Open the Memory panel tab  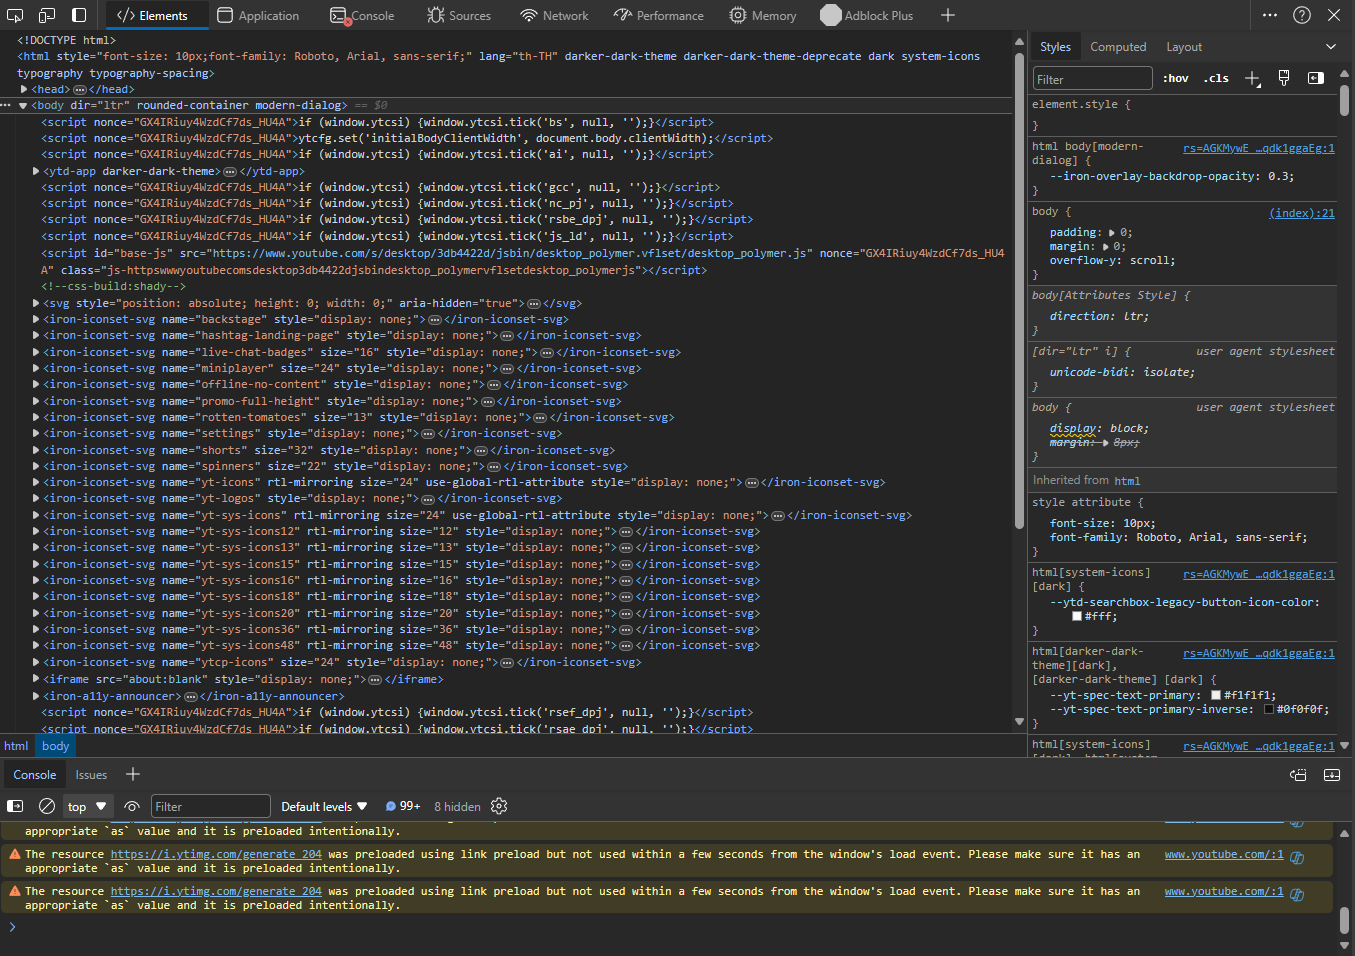click(763, 15)
